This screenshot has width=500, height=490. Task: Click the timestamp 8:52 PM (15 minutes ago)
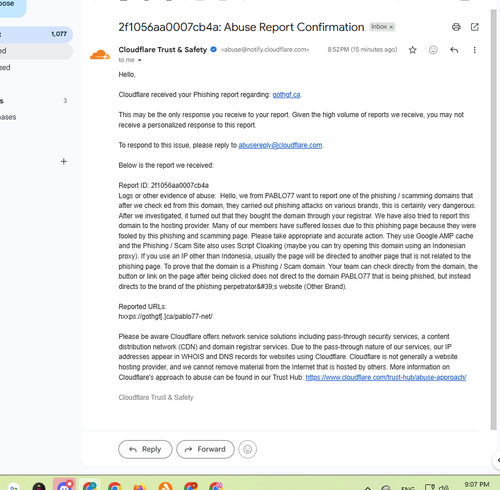tap(362, 50)
